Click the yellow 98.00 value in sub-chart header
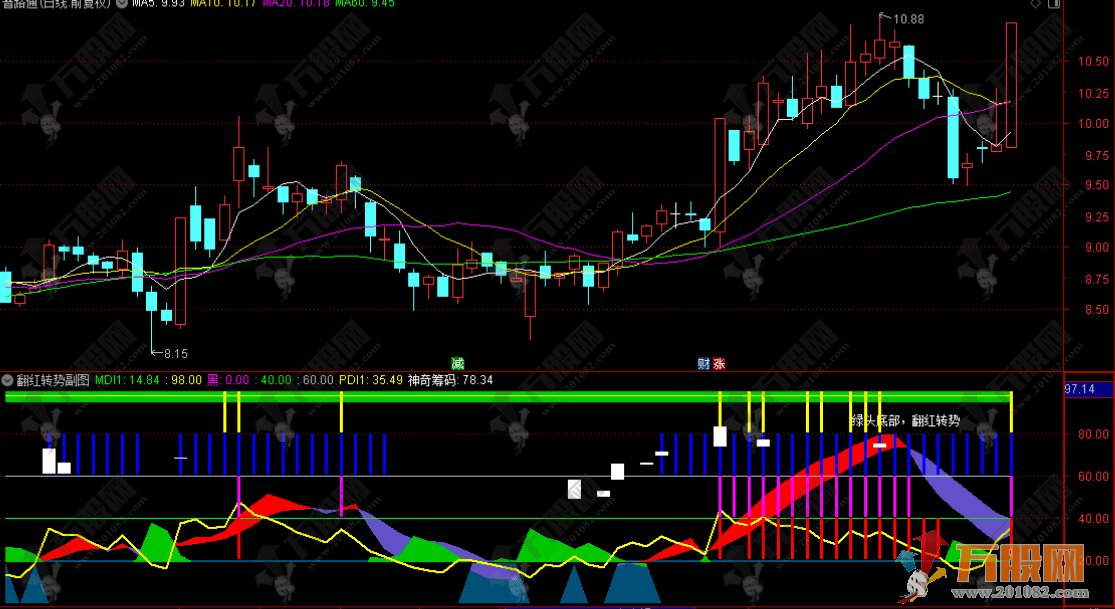This screenshot has height=609, width=1115. pos(186,380)
